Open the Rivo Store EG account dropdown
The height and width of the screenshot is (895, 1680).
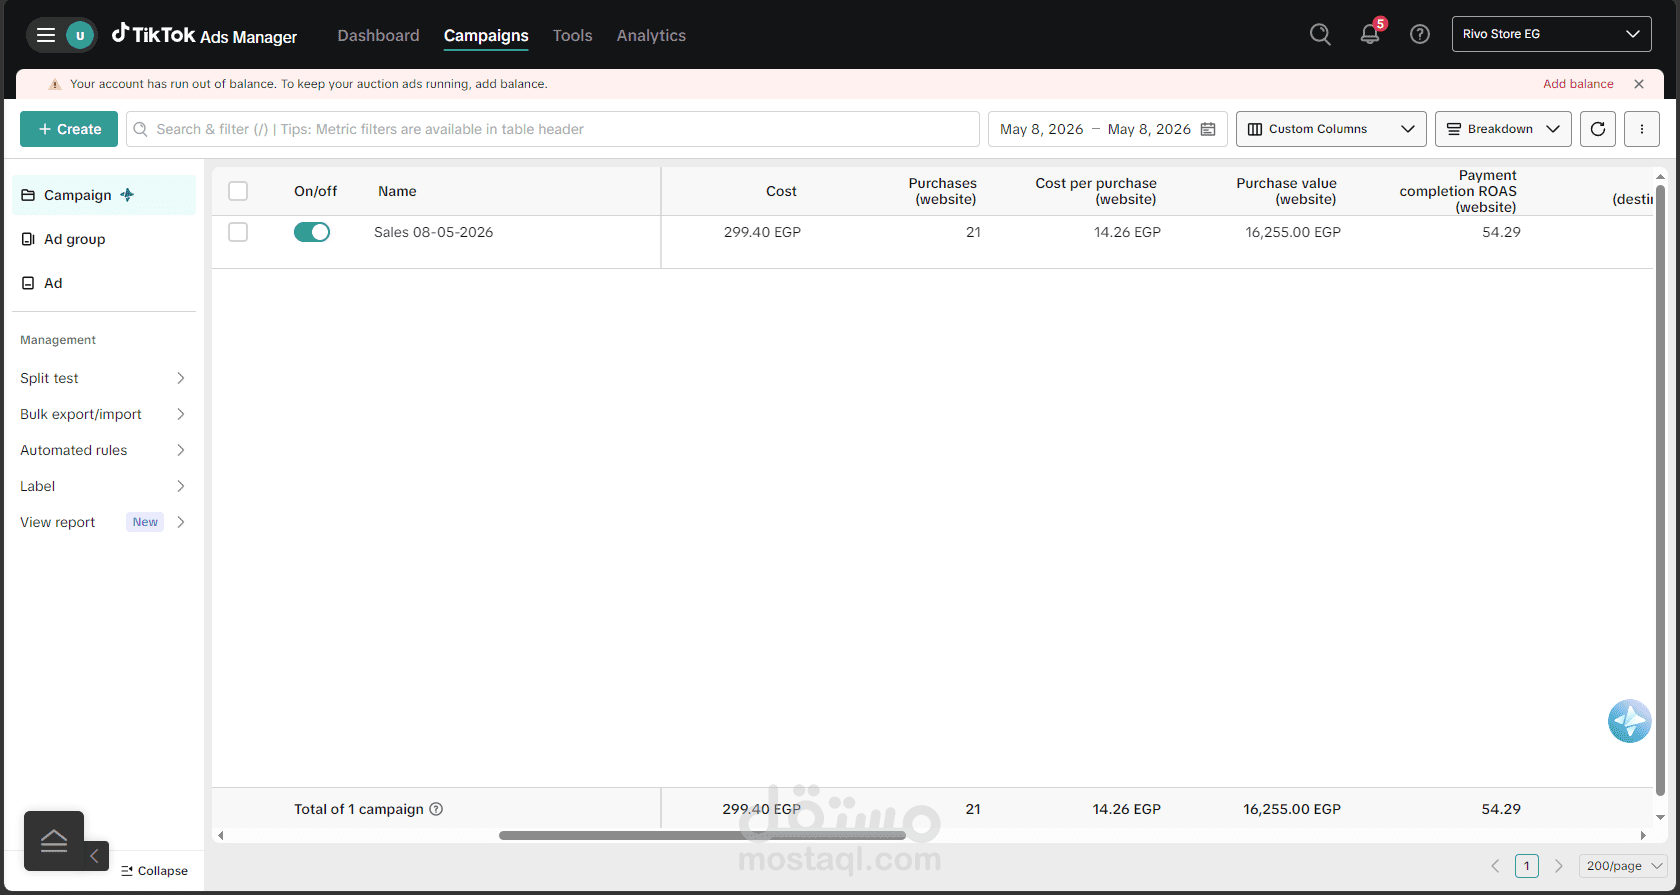coord(1551,34)
